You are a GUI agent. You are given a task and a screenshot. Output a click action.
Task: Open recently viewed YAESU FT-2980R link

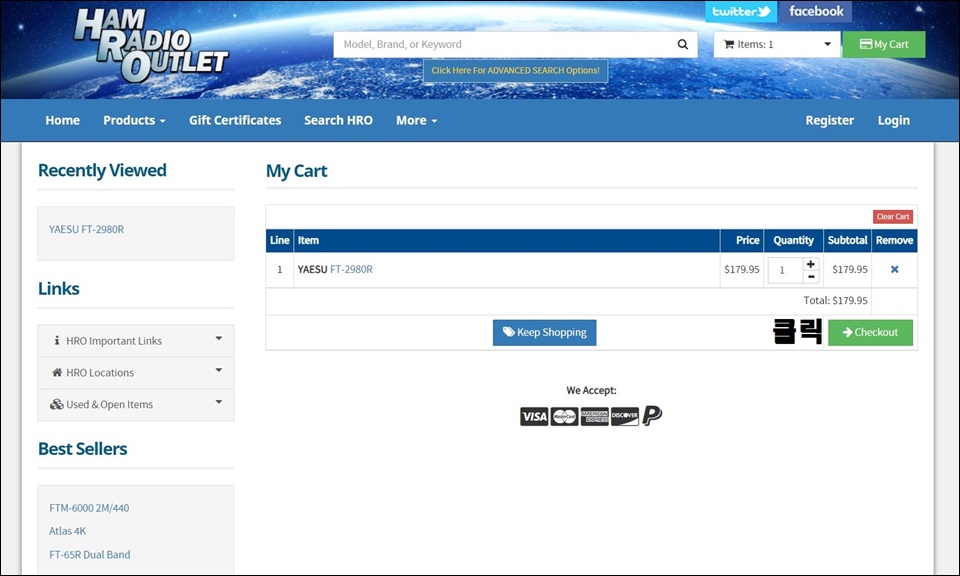click(86, 230)
